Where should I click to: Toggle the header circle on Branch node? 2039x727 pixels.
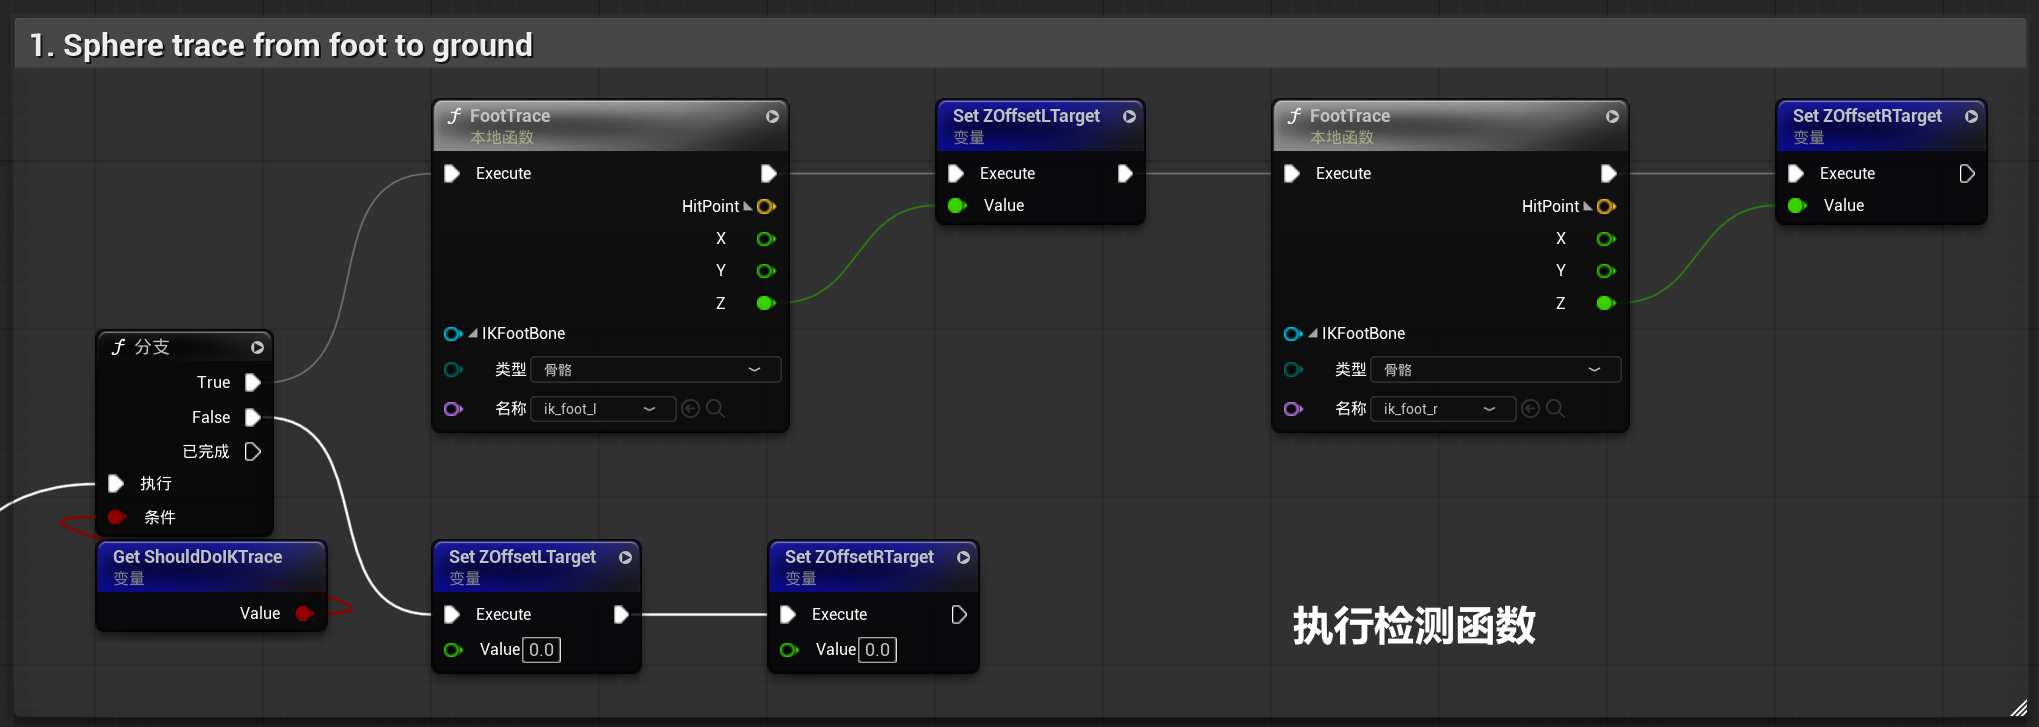pyautogui.click(x=257, y=347)
